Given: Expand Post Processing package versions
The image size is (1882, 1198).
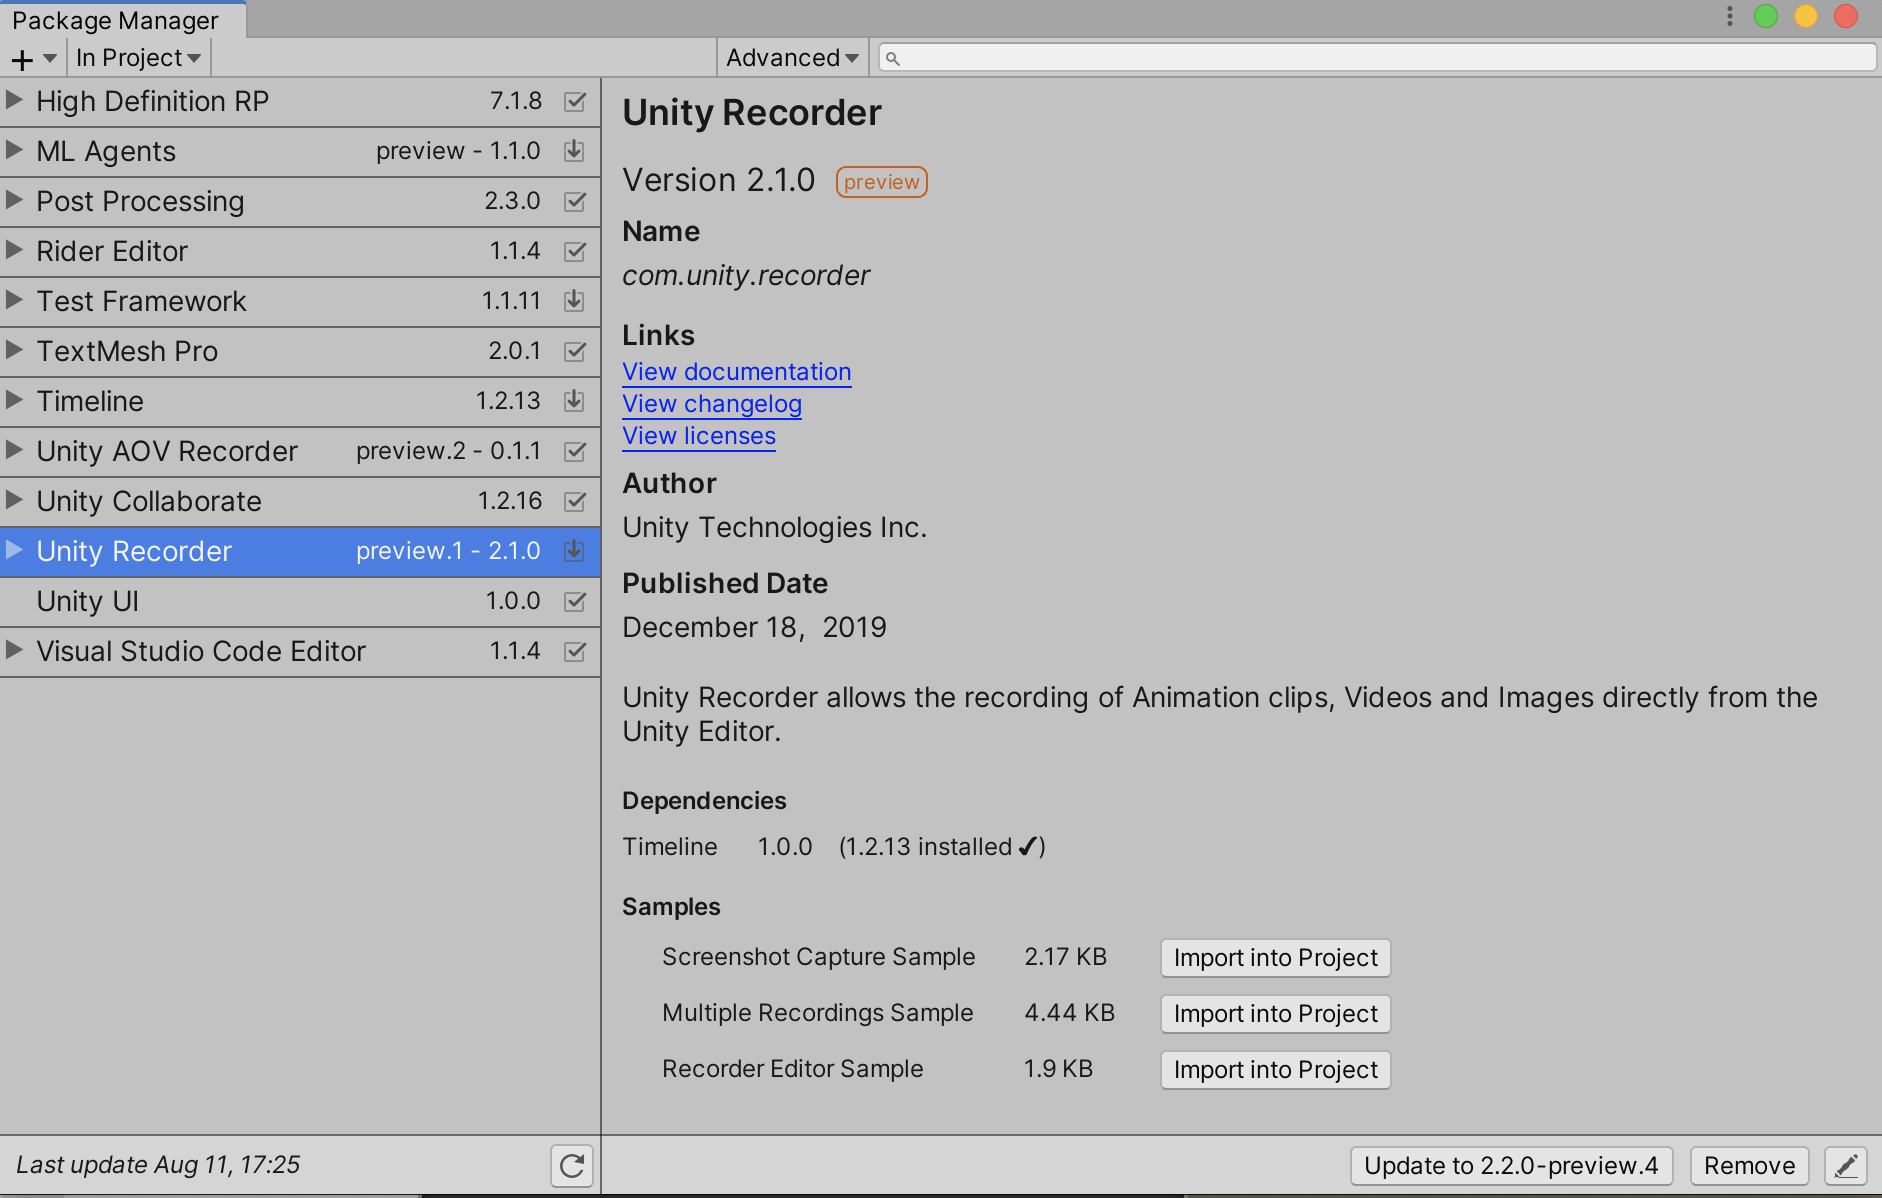Looking at the screenshot, I should tap(14, 200).
